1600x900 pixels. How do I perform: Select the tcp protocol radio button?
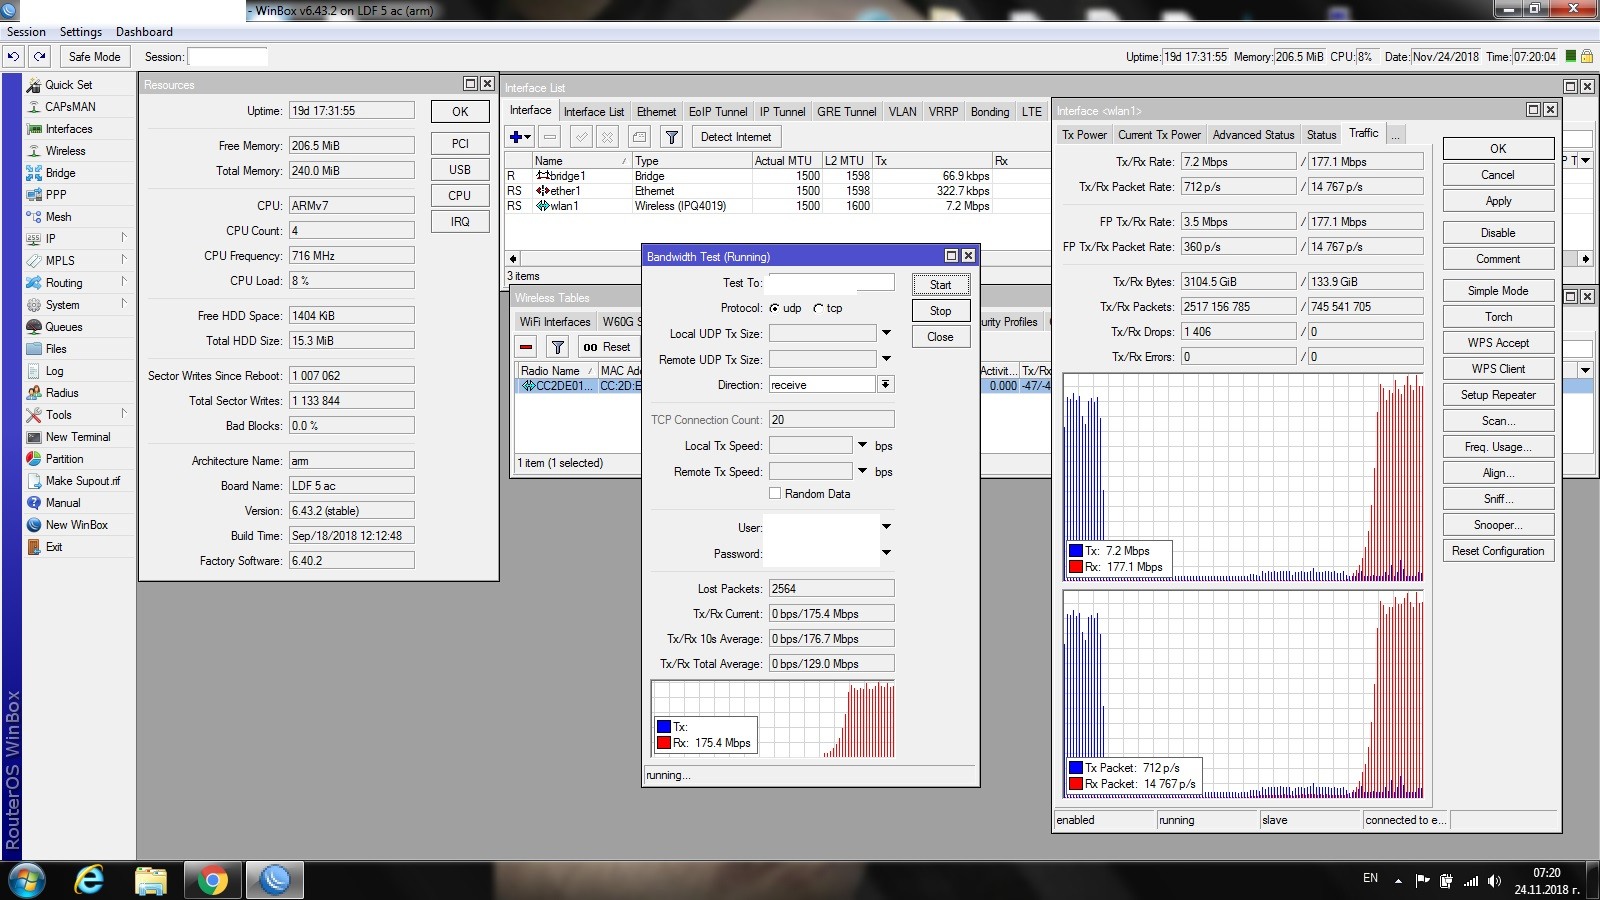point(818,308)
